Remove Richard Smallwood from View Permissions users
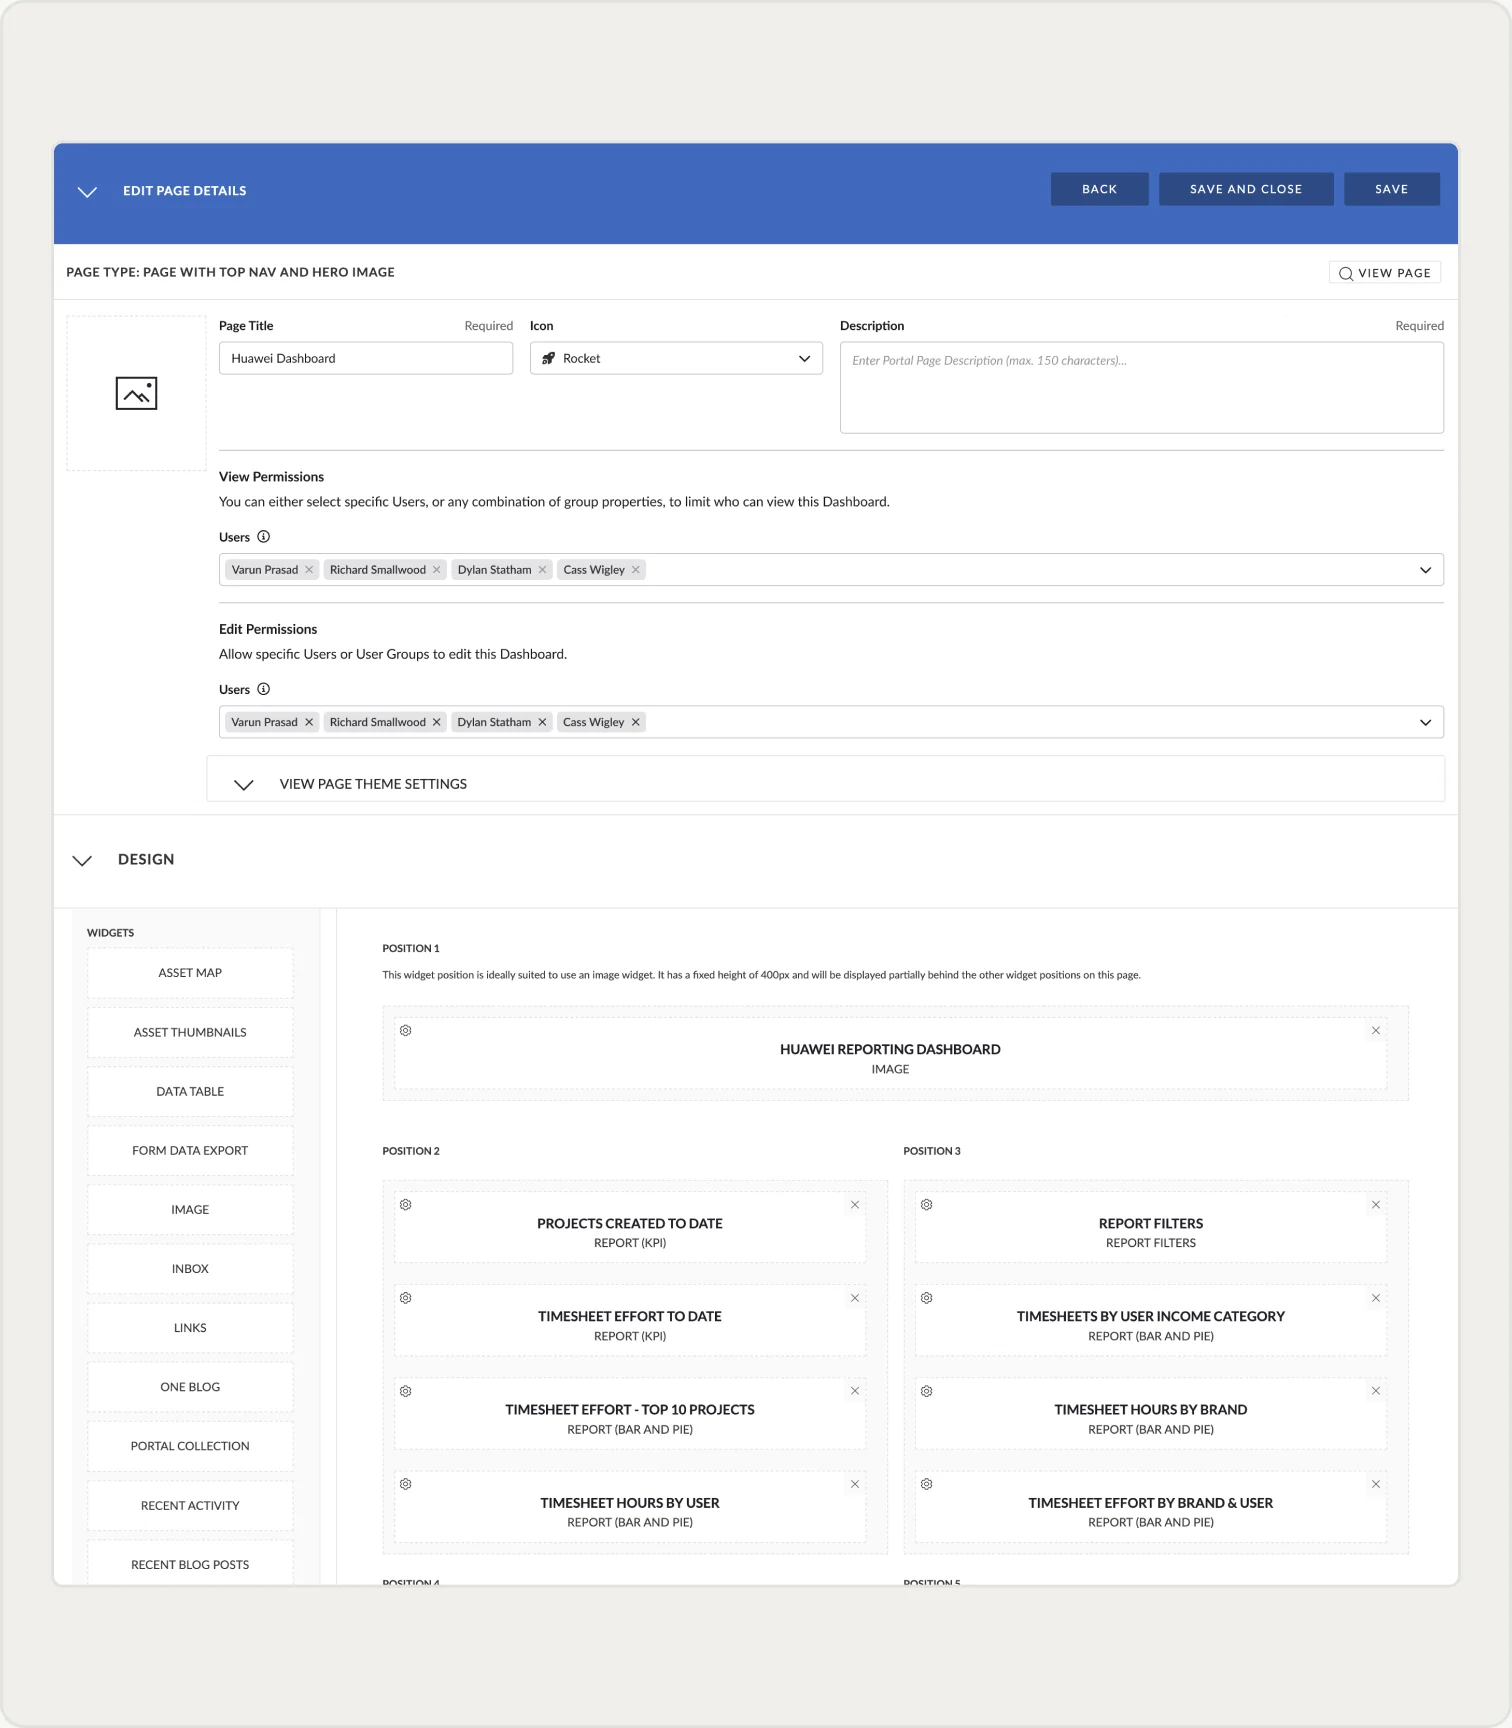The image size is (1512, 1728). 437,570
